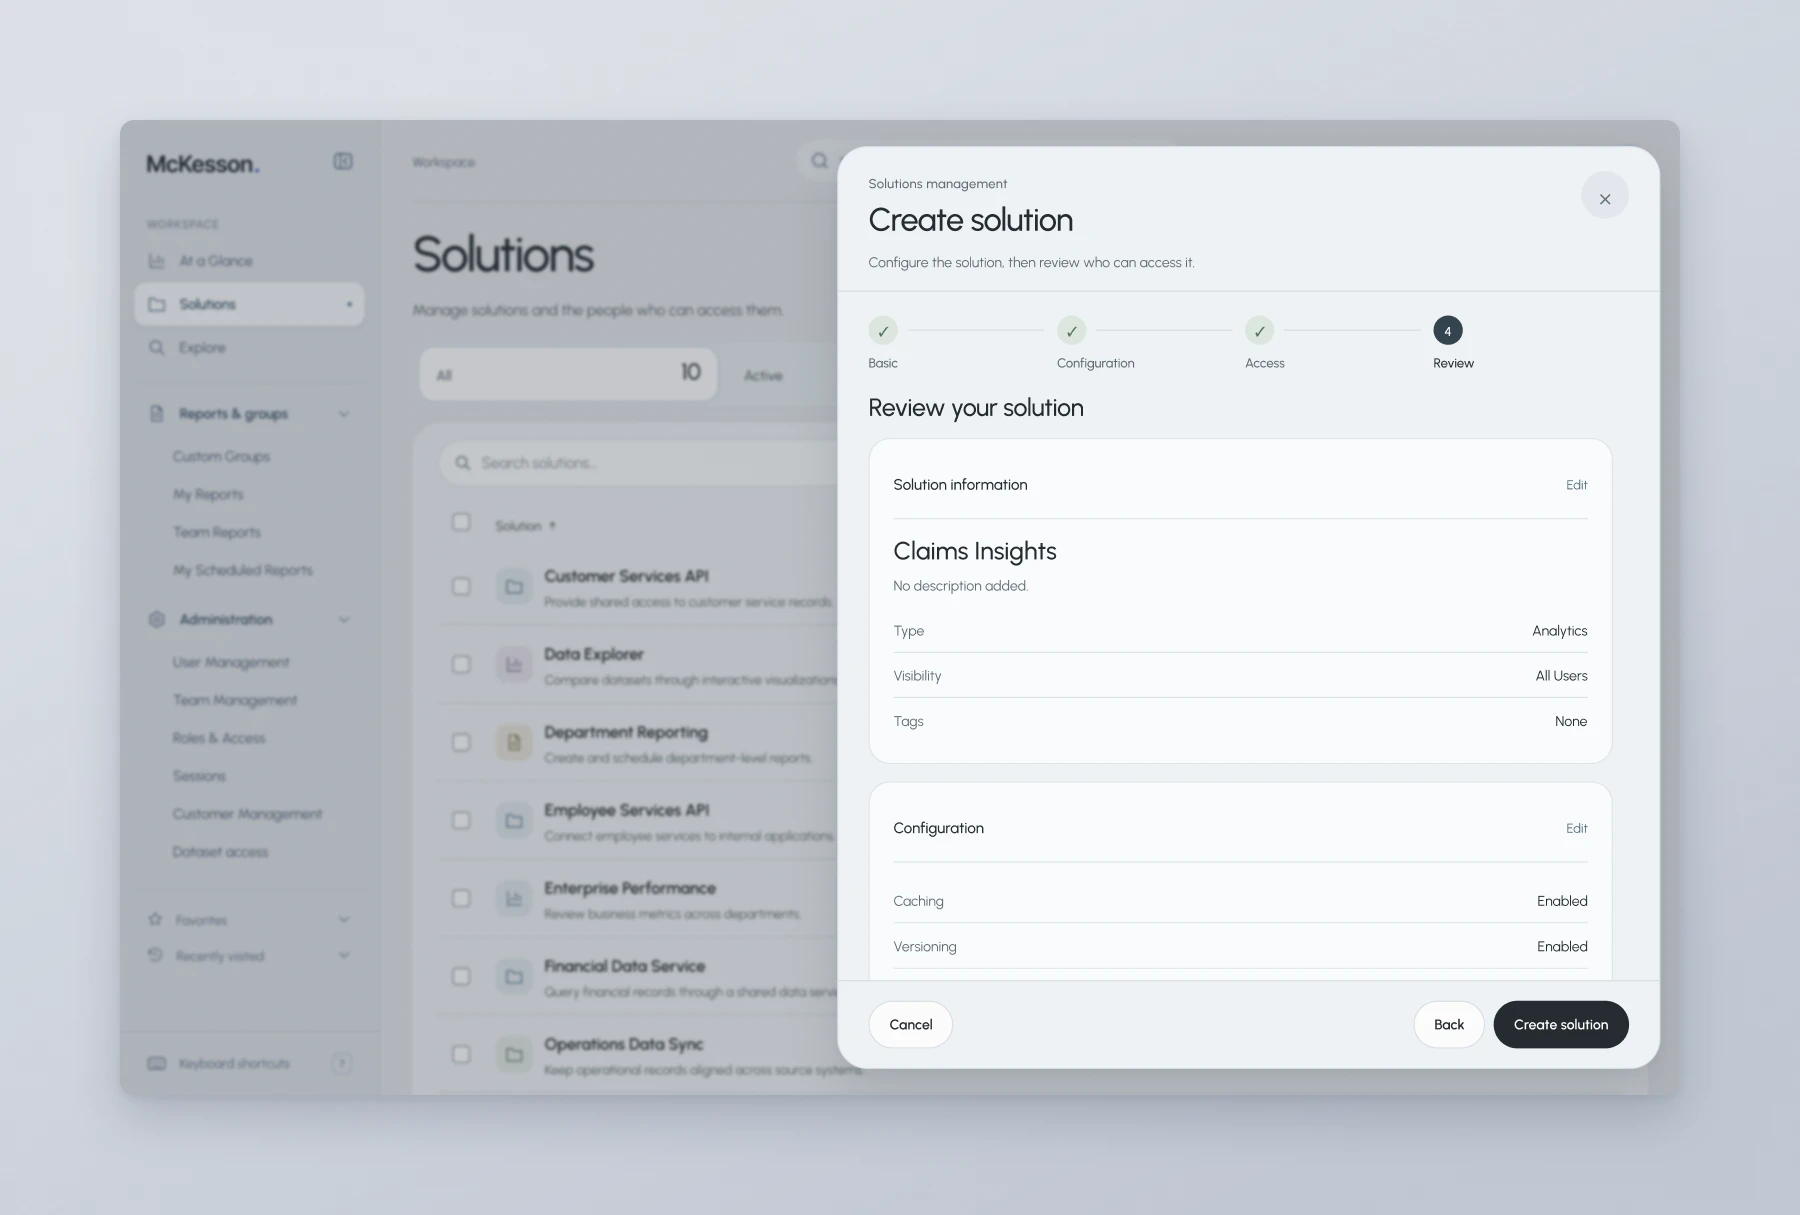Click the Financial Data Service folder icon

point(514,976)
